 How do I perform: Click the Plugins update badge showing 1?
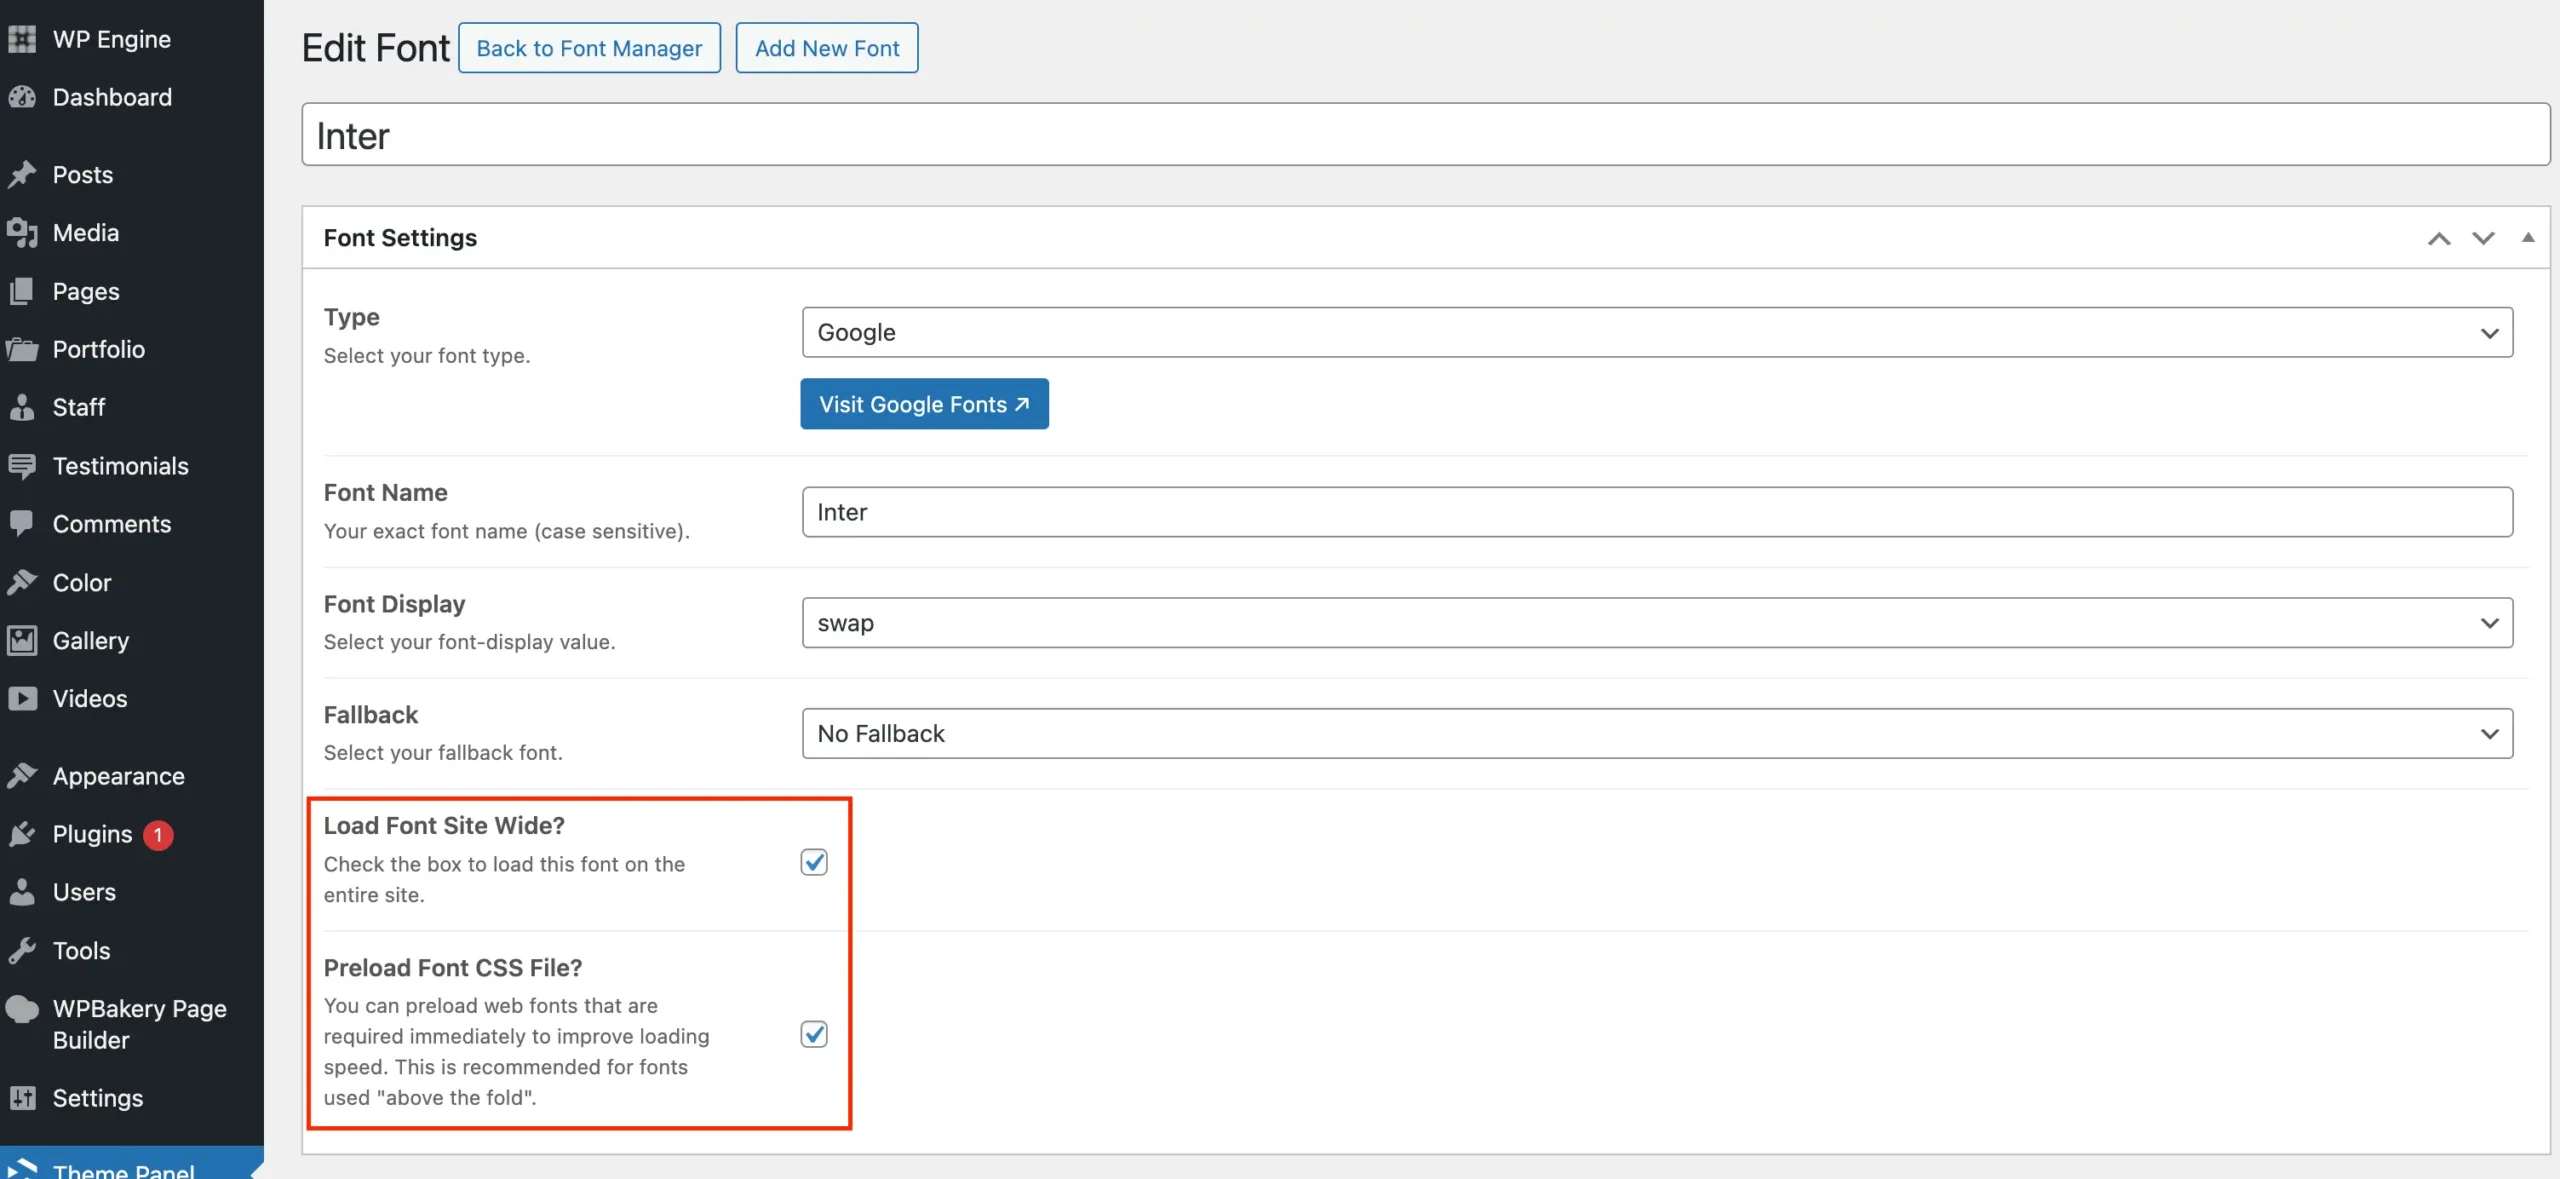tap(158, 835)
